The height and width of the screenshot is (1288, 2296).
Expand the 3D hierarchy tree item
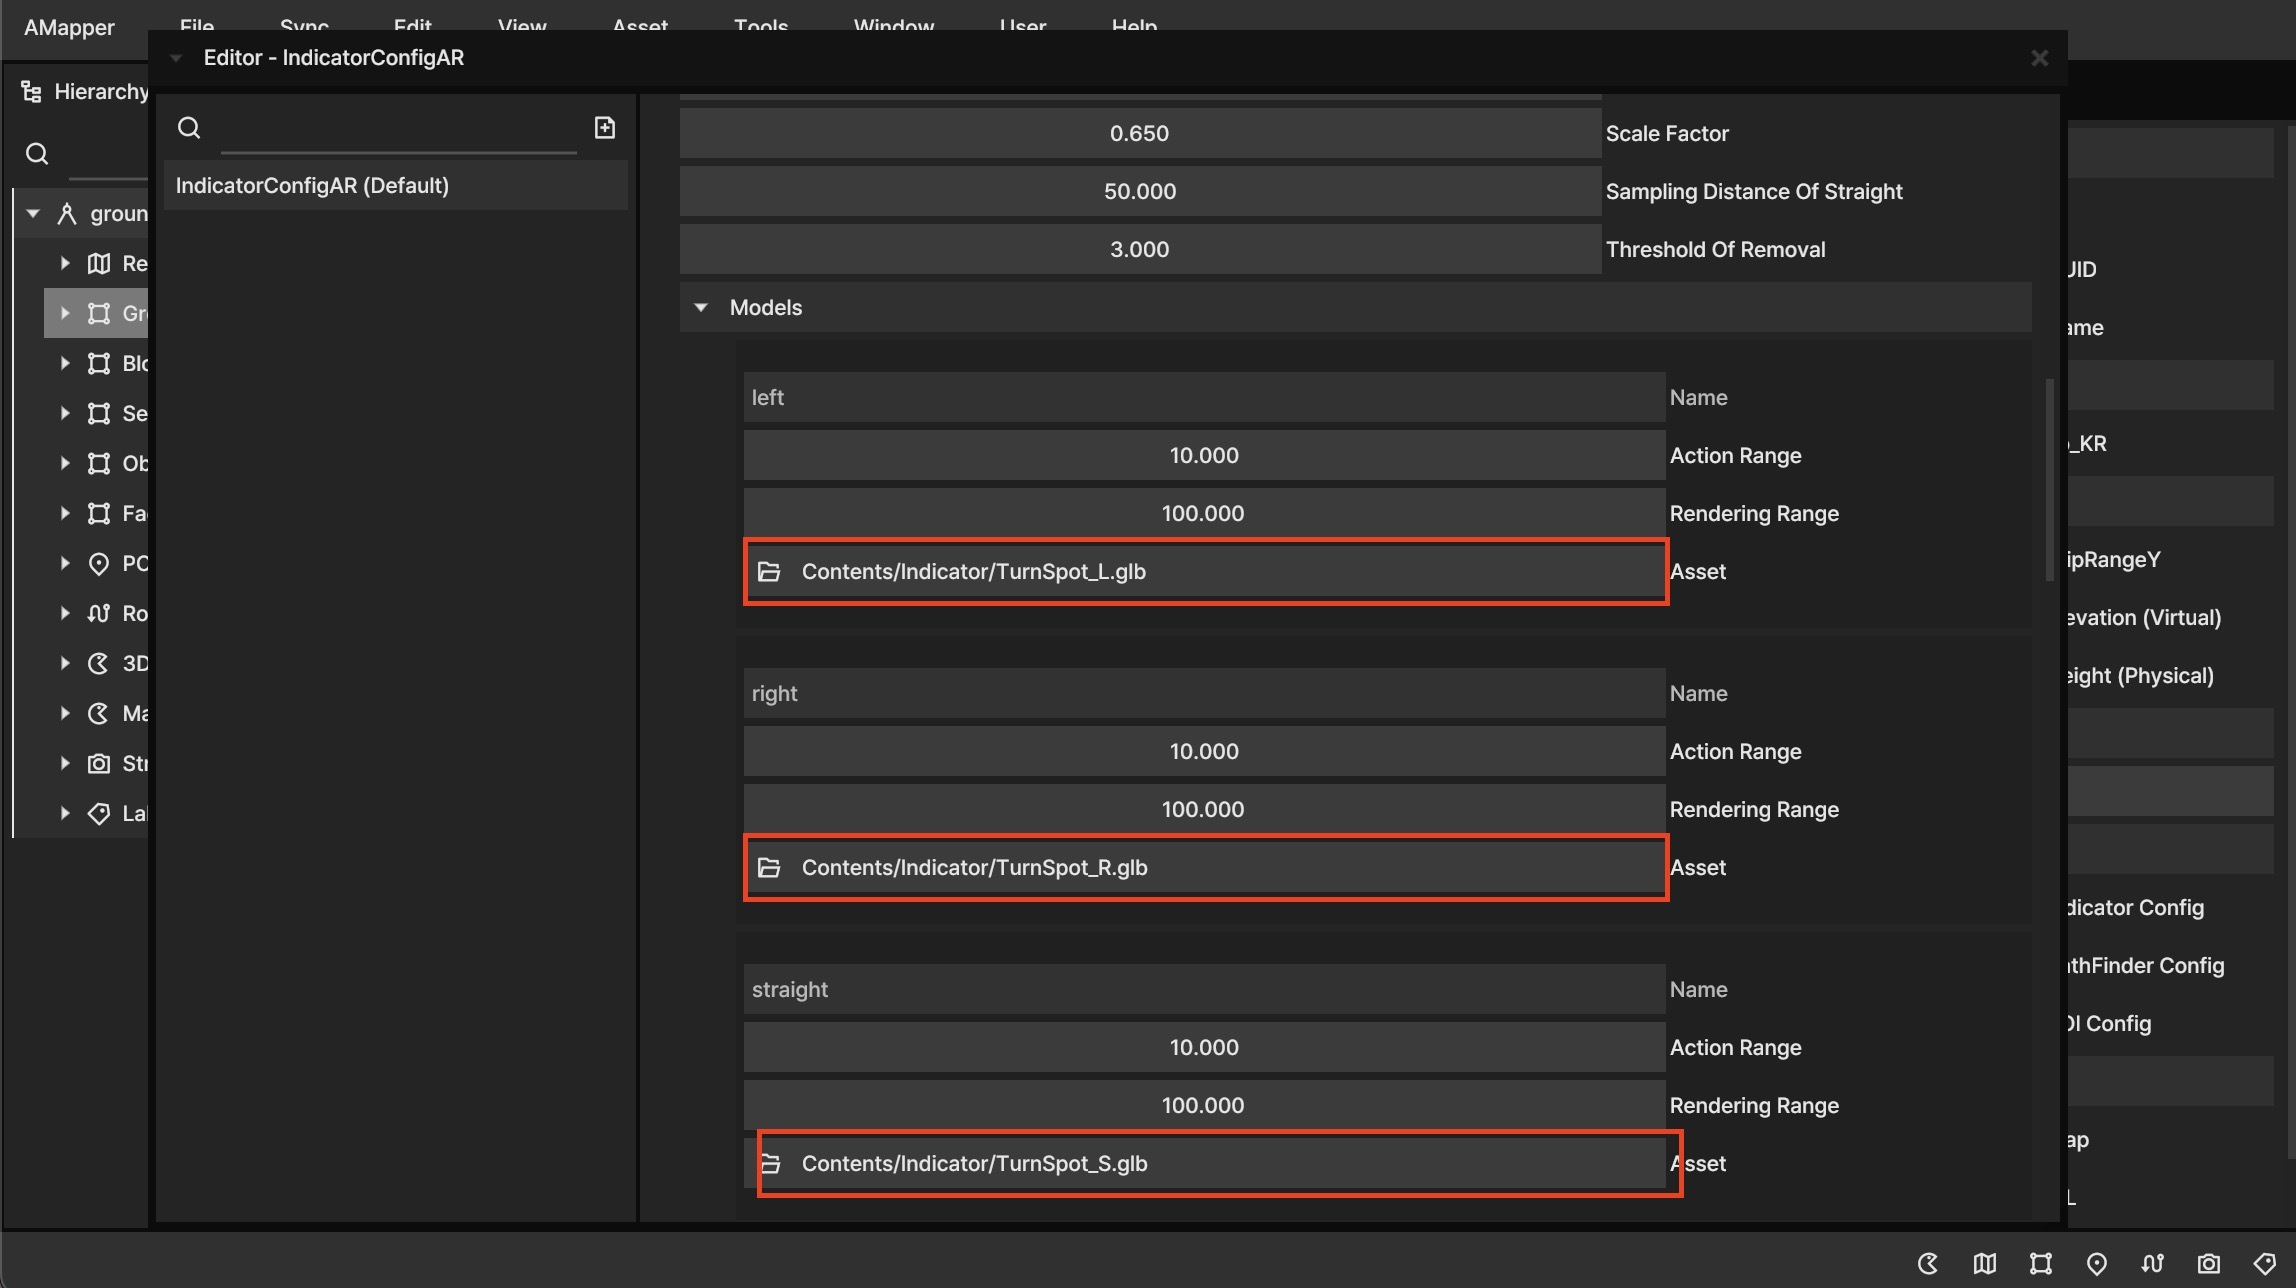point(65,663)
